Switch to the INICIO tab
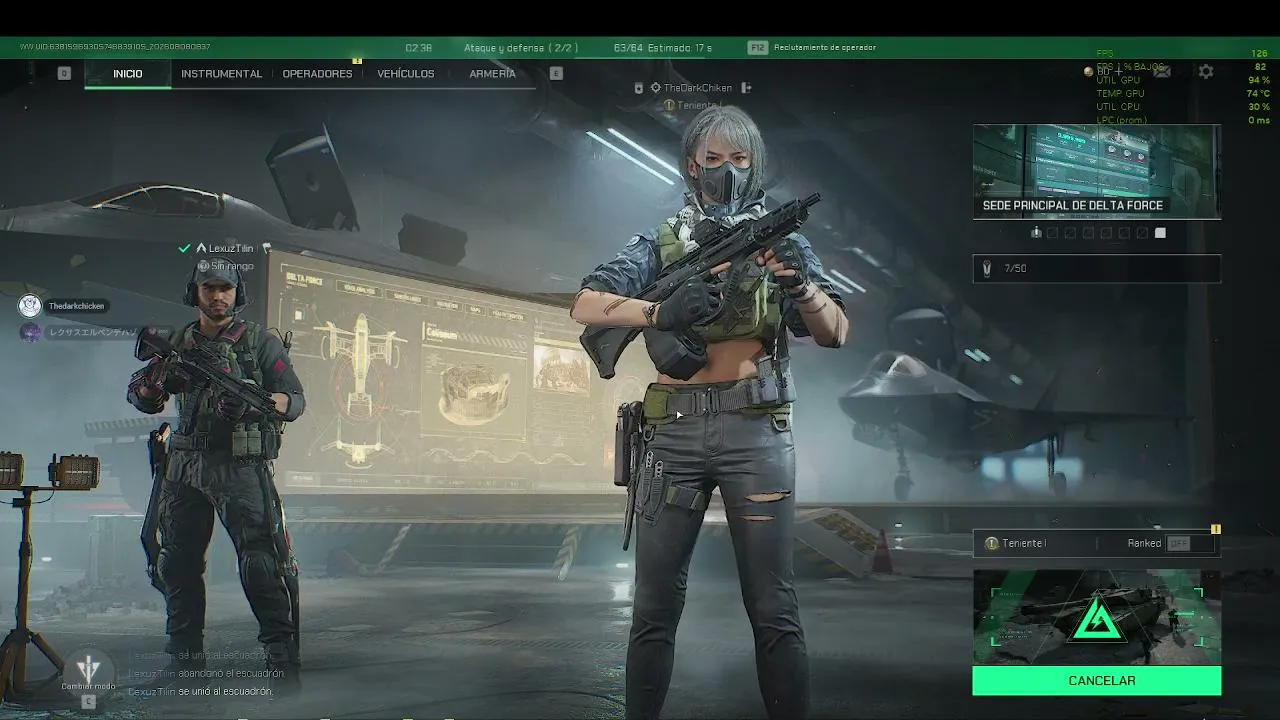Image resolution: width=1280 pixels, height=720 pixels. pyautogui.click(x=128, y=73)
